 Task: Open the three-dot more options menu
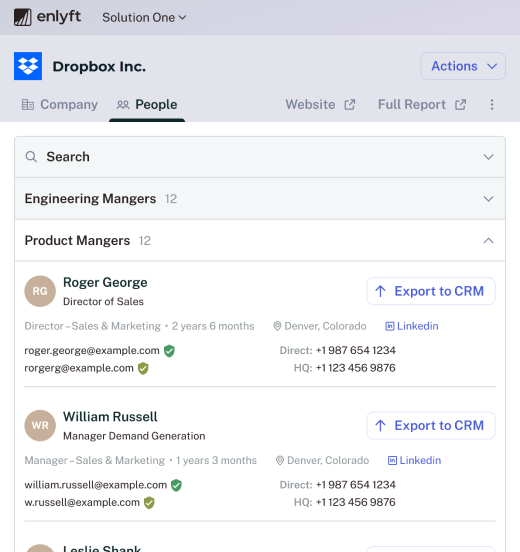point(492,105)
